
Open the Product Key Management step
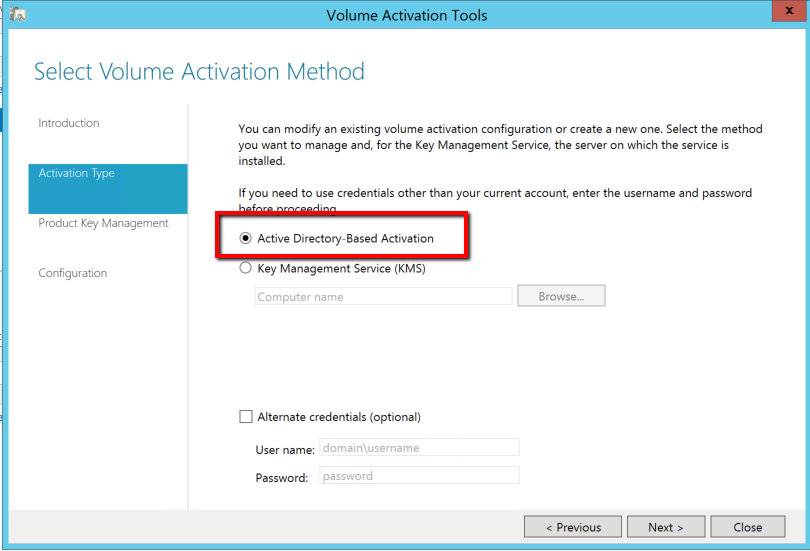(x=103, y=223)
